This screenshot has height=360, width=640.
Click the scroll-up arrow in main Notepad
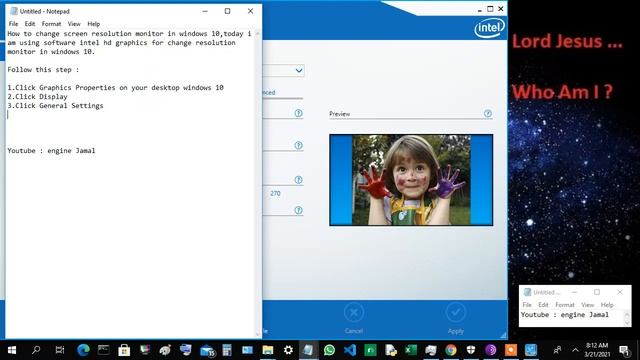258,33
